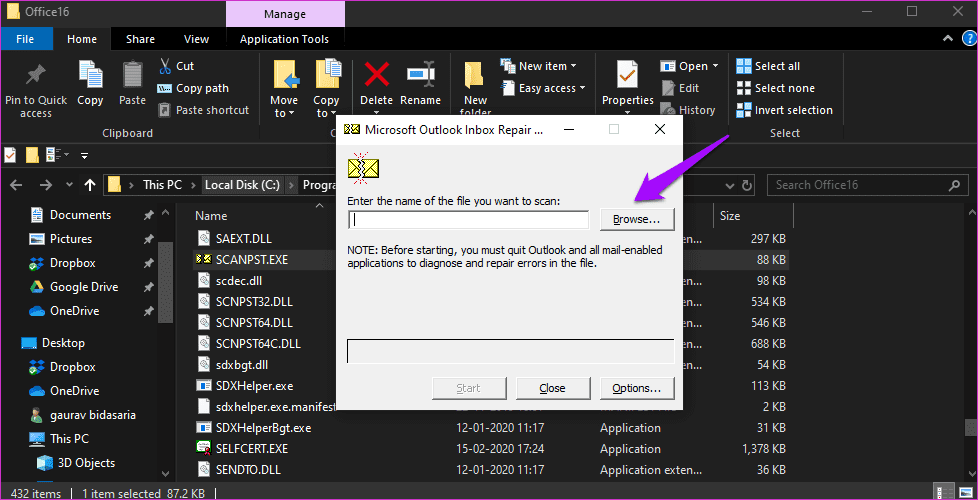The width and height of the screenshot is (978, 500).
Task: Click the Rename icon
Action: (420, 75)
